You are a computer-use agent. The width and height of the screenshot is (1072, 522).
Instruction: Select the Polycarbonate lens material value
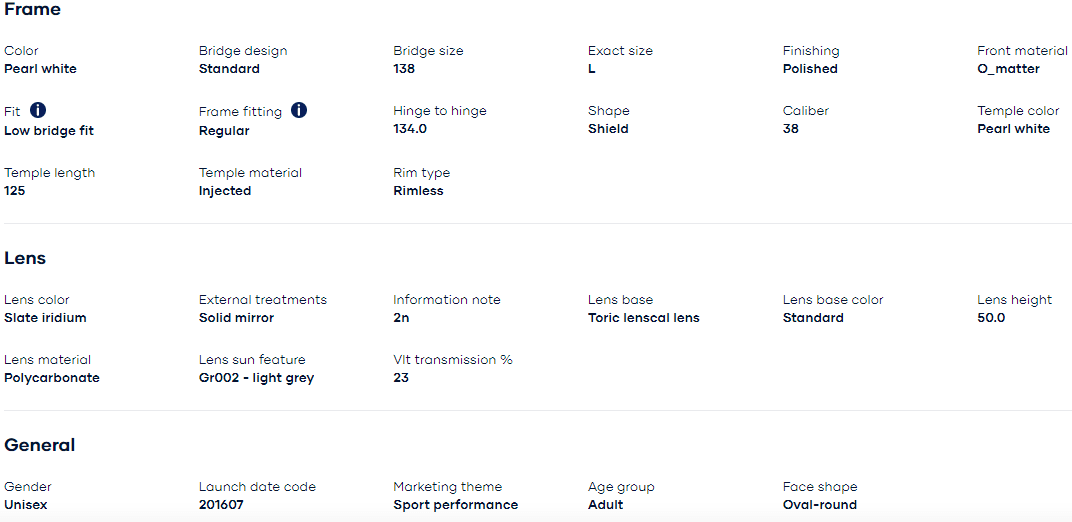click(52, 378)
